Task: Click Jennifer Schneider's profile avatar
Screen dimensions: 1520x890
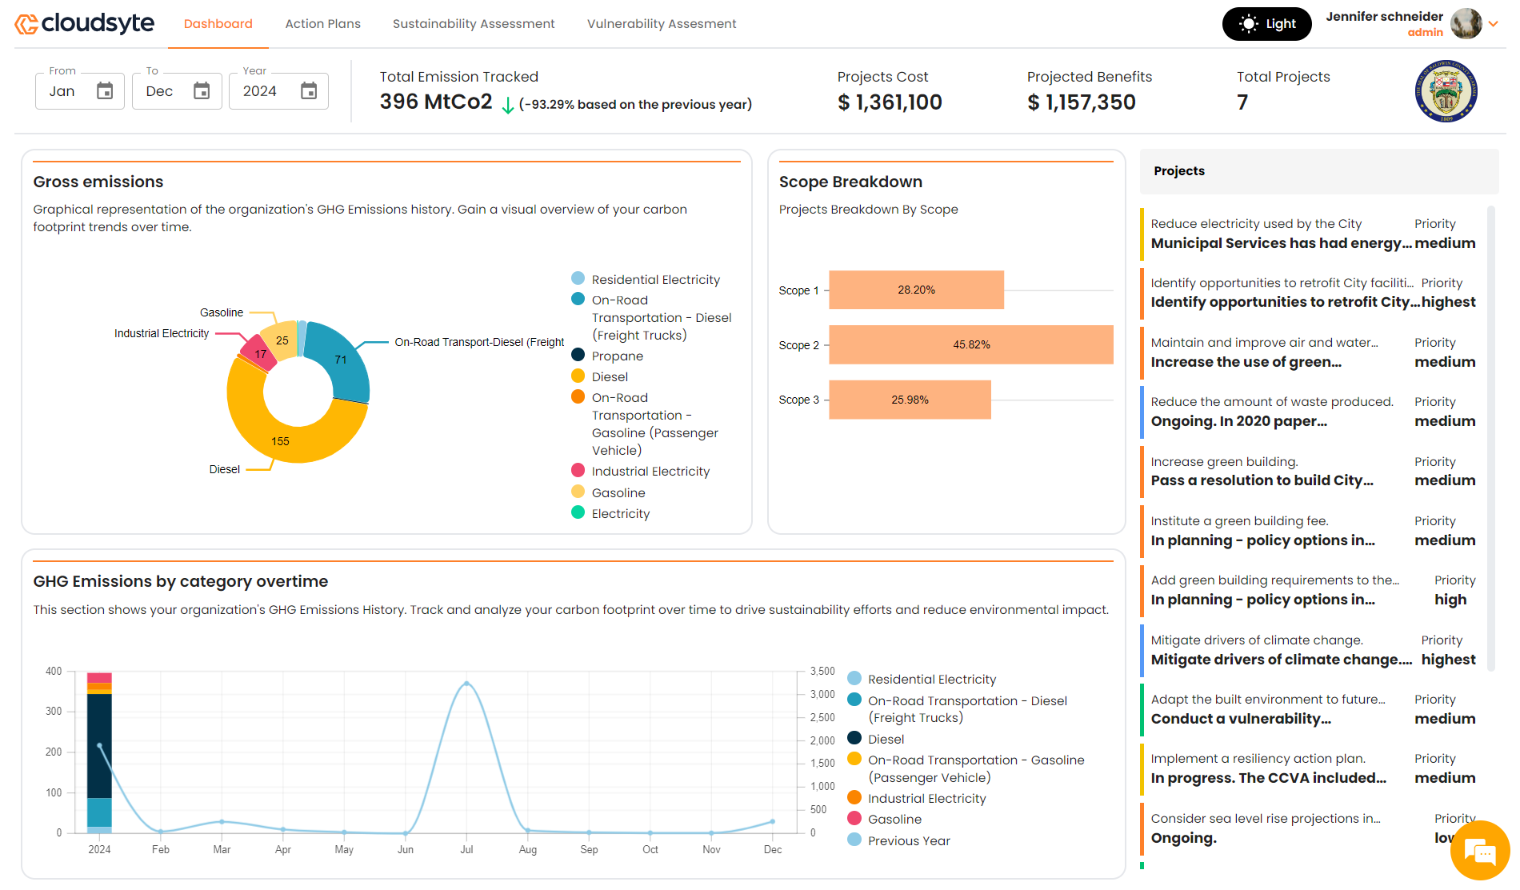Action: tap(1466, 23)
